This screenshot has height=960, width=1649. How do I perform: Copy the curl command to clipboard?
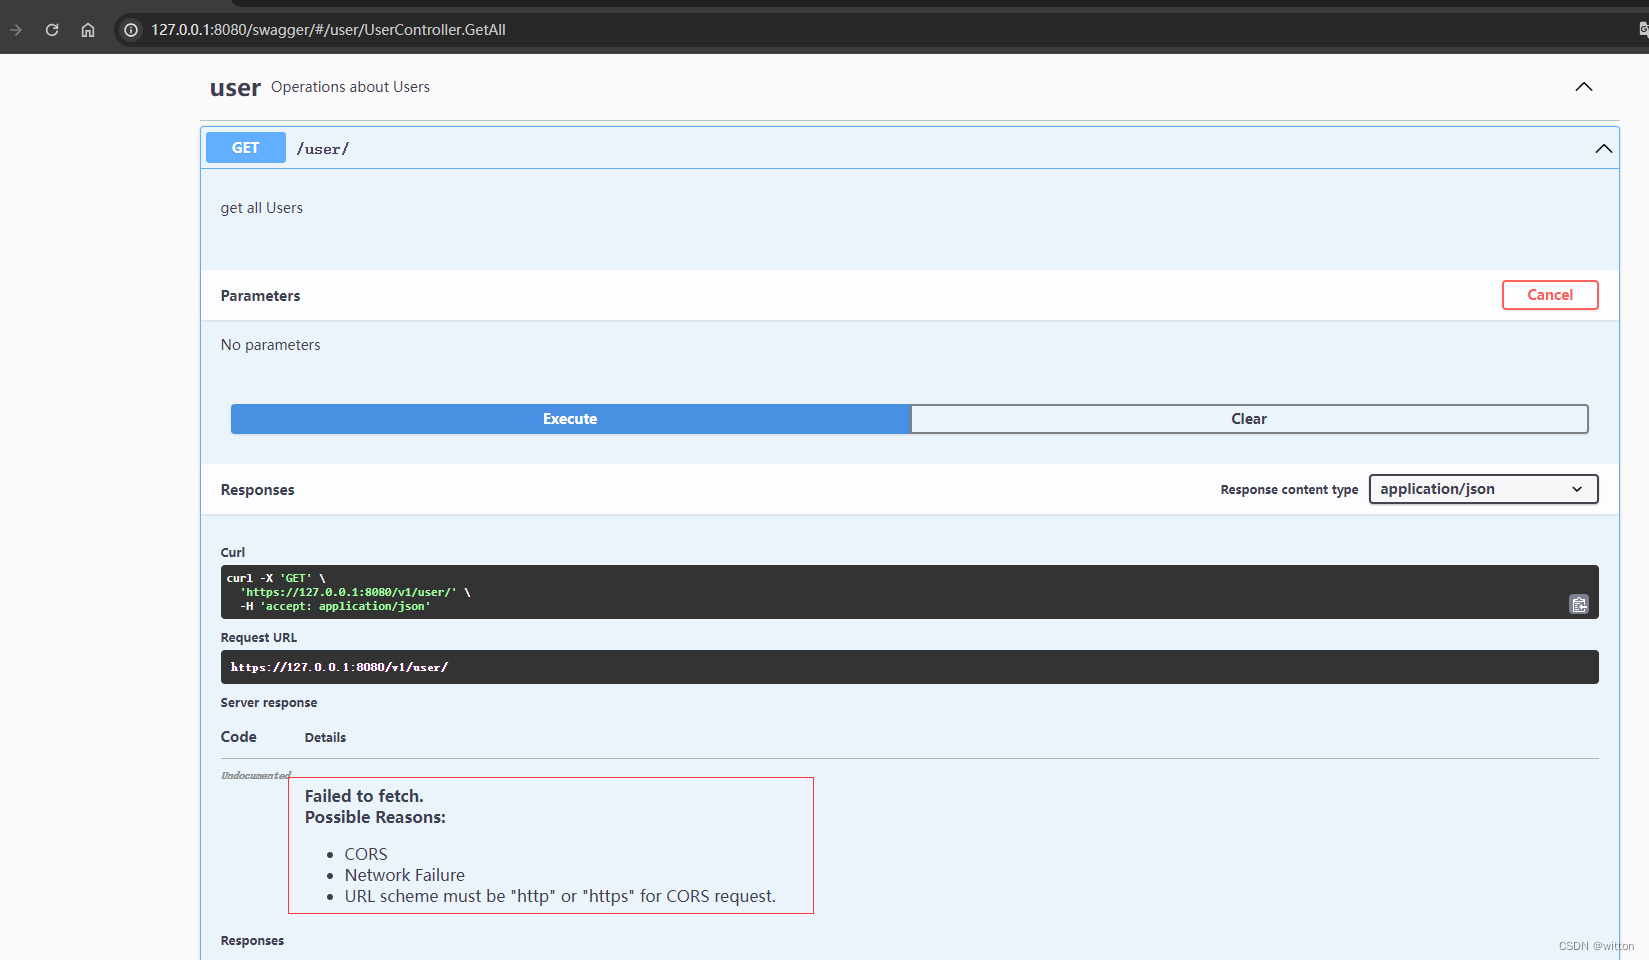[1578, 604]
